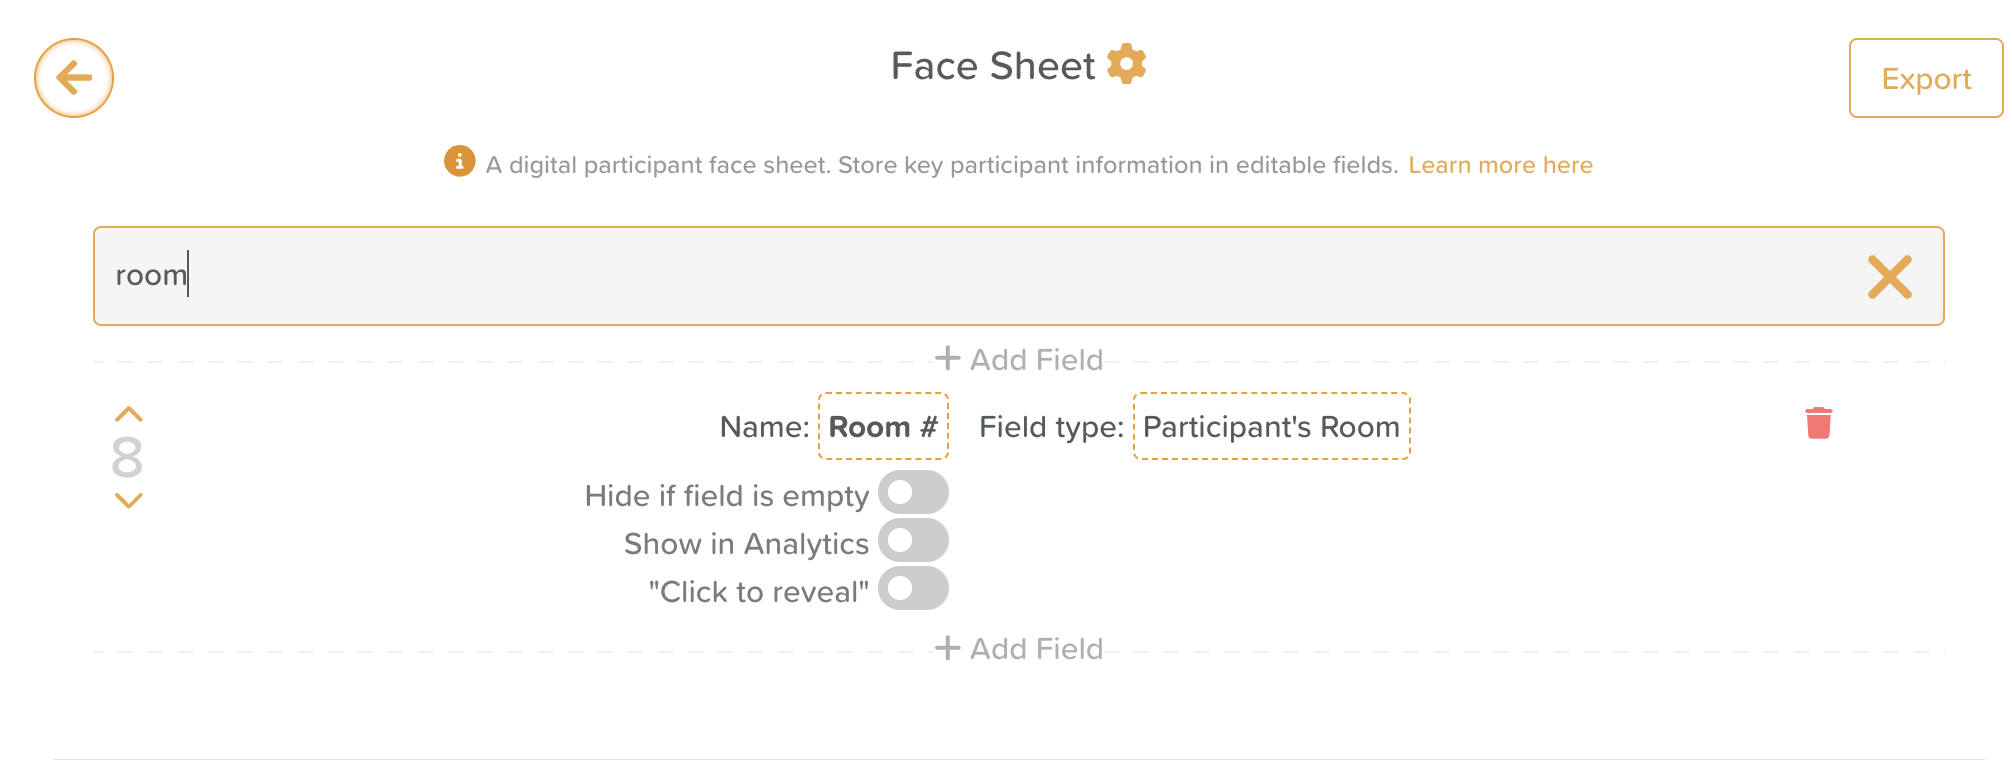Click Add Field below the Room # field
The height and width of the screenshot is (760, 2012).
click(x=1019, y=649)
